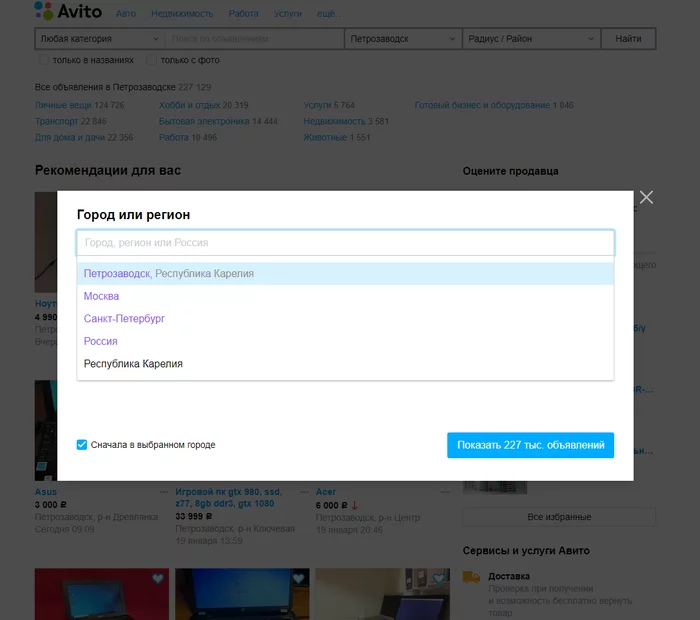The image size is (700, 620).
Task: Open the Авто top menu
Action: point(126,14)
